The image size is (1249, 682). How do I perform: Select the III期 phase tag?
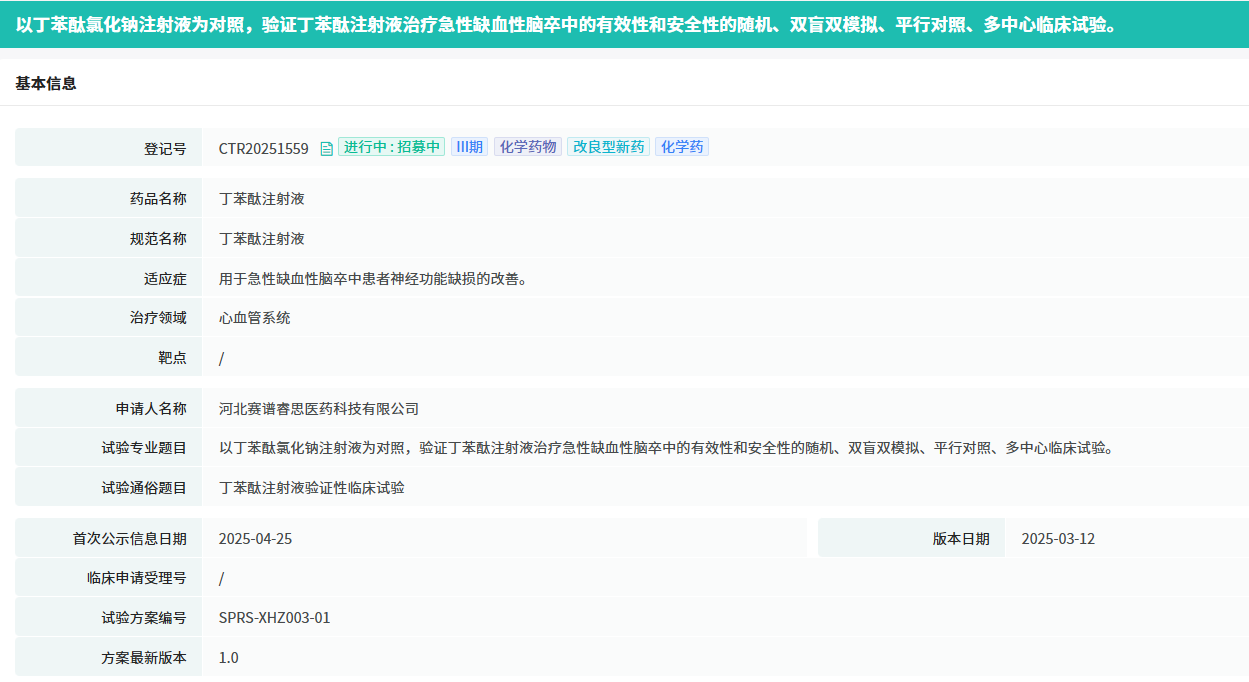pyautogui.click(x=469, y=147)
